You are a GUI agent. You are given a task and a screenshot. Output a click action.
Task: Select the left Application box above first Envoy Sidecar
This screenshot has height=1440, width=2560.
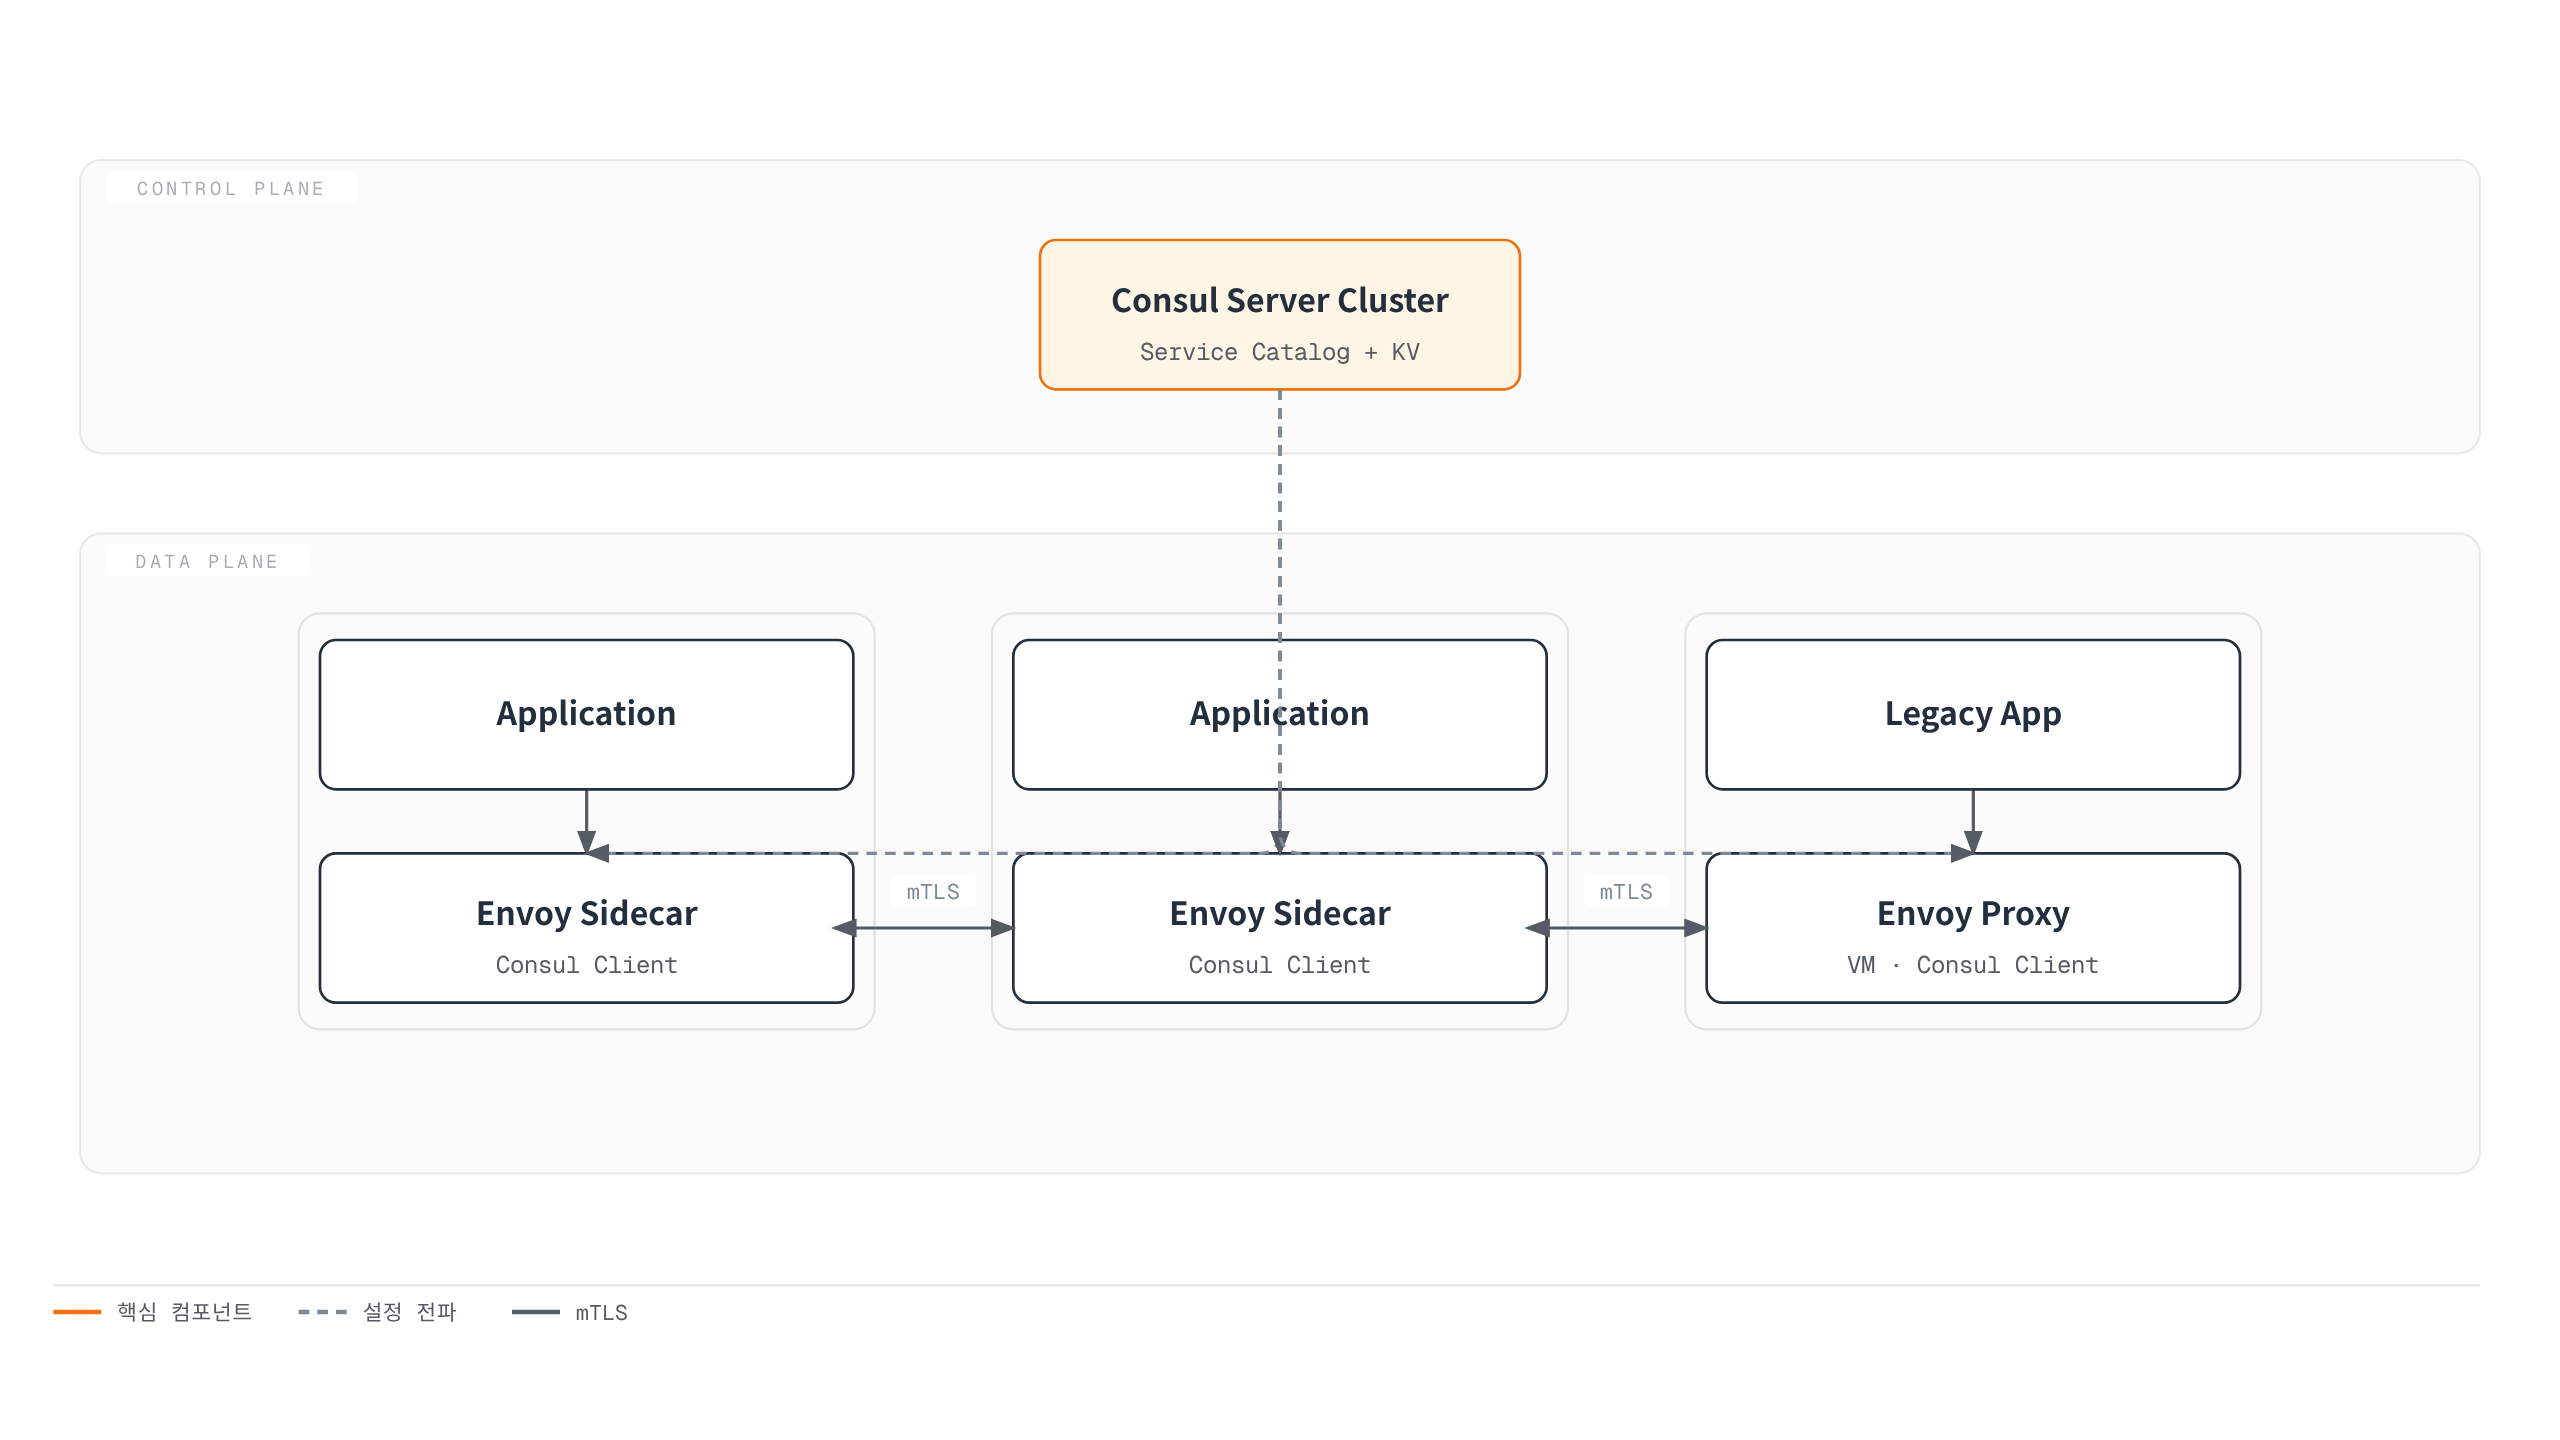click(586, 714)
